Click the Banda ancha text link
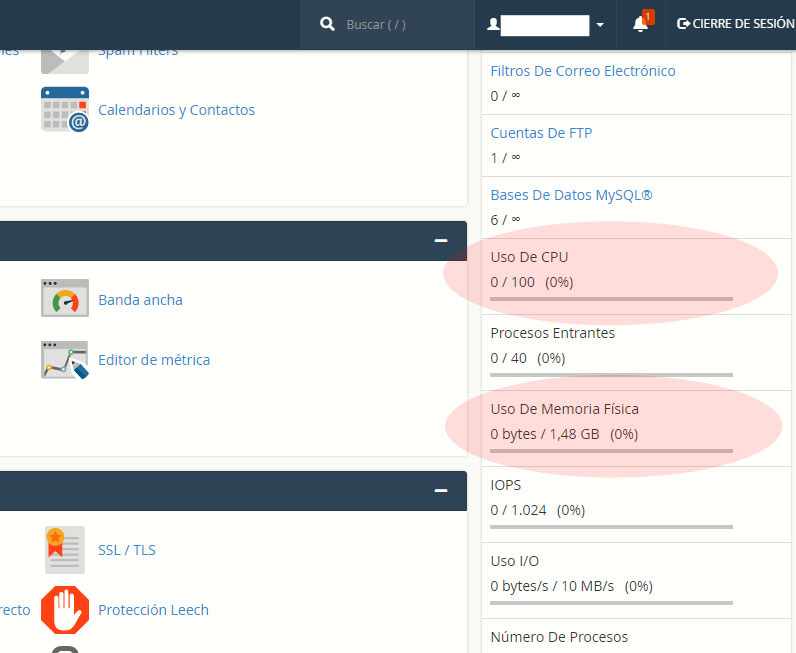796x653 pixels. pyautogui.click(x=140, y=300)
